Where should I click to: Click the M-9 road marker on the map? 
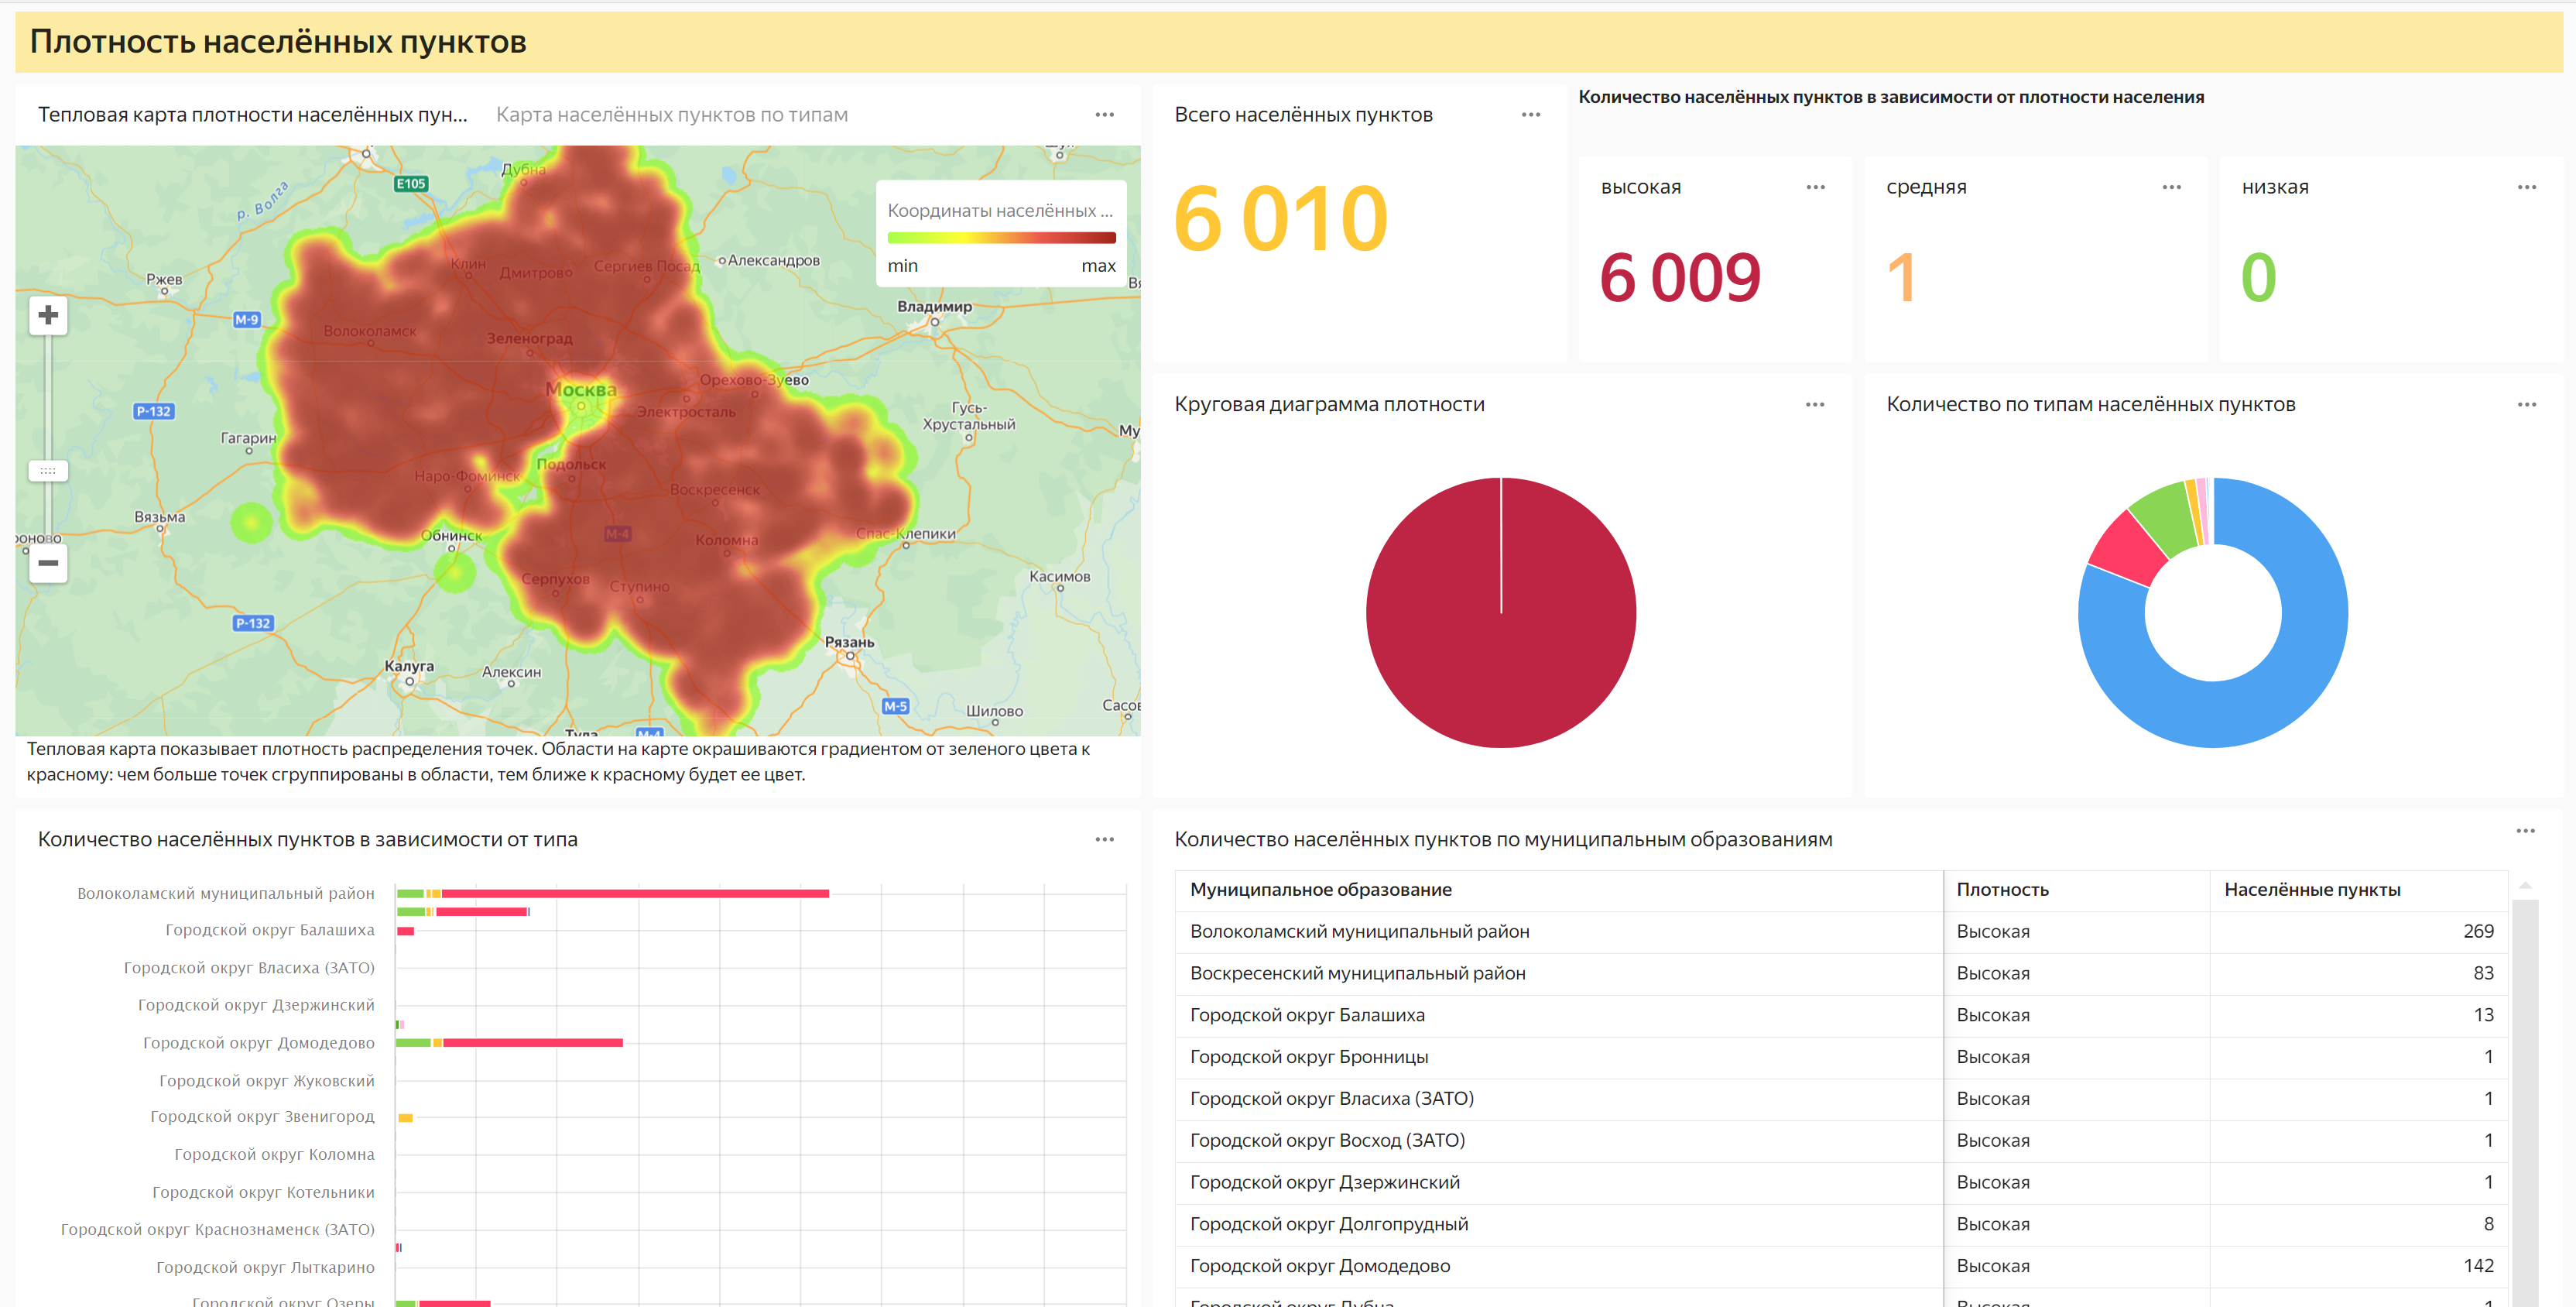[x=246, y=320]
